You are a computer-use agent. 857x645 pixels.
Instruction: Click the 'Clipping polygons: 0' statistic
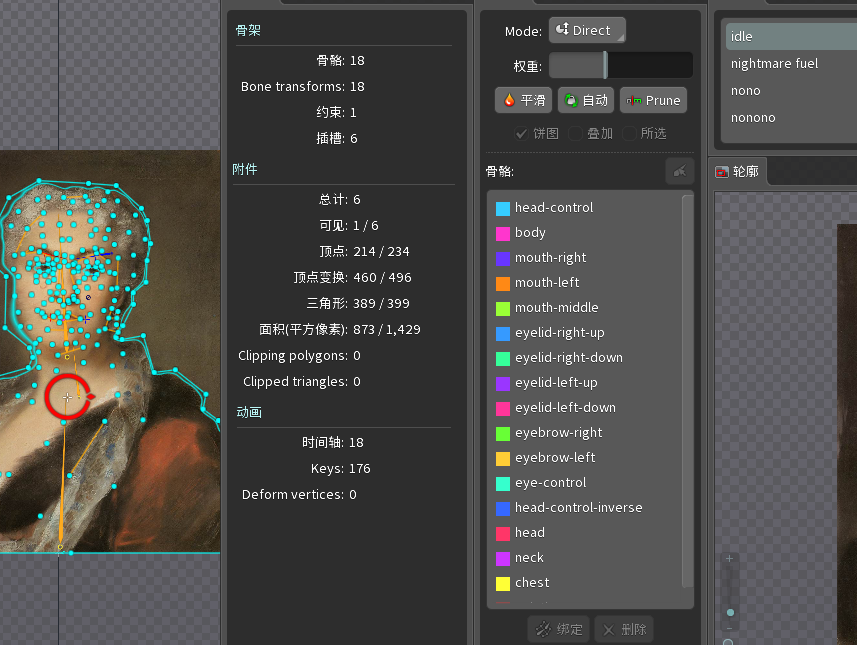click(x=300, y=356)
